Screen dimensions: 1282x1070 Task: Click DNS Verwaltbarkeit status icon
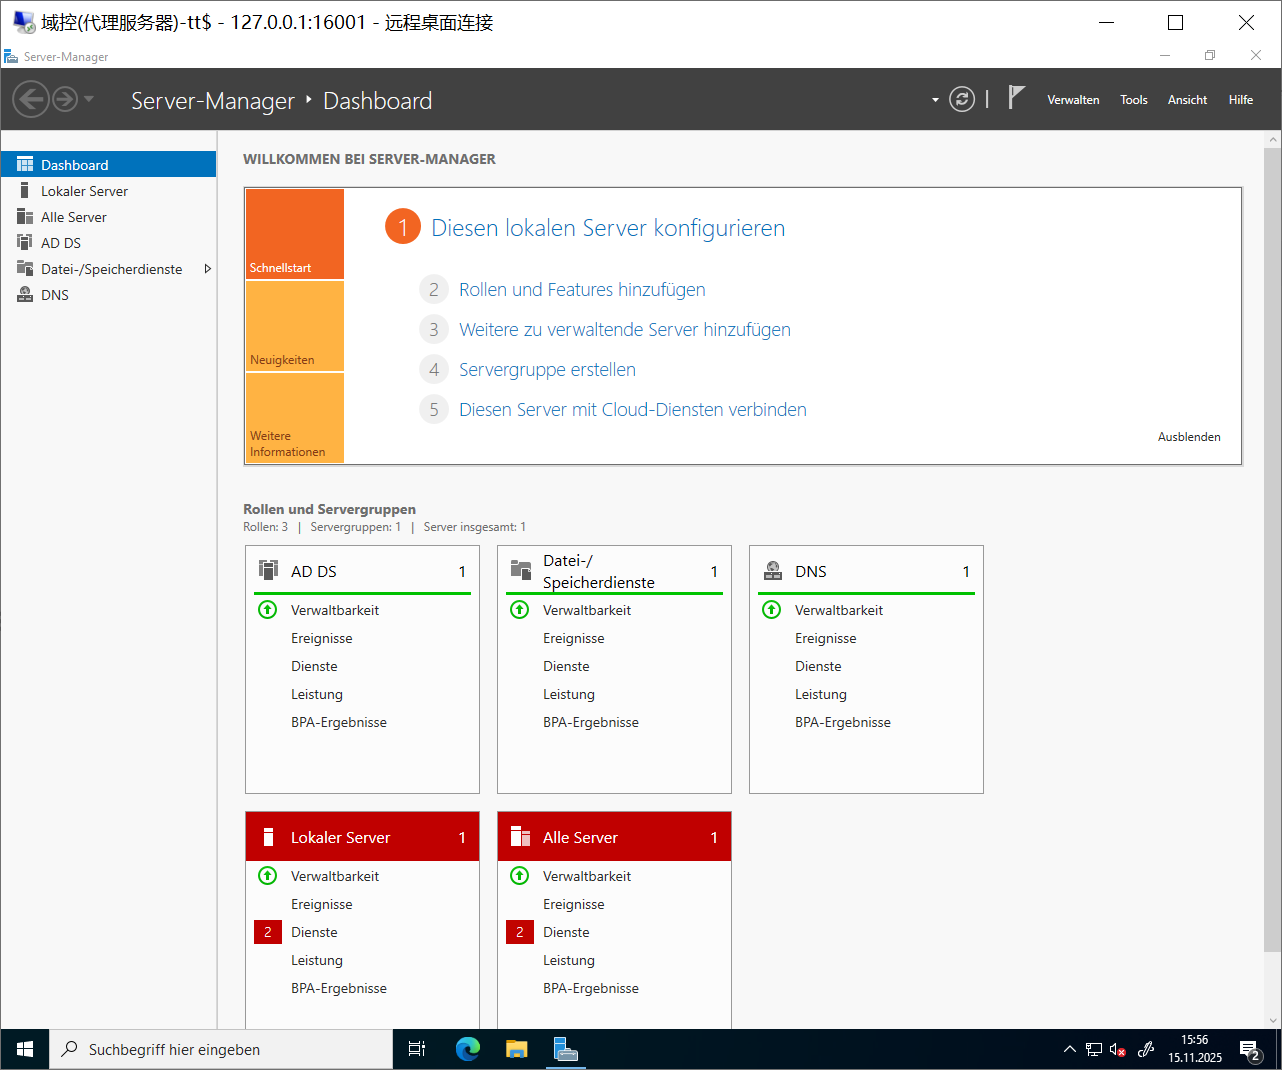coord(772,610)
